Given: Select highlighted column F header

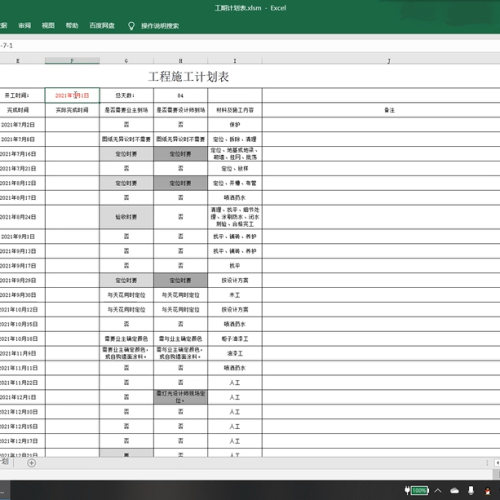Looking at the screenshot, I should point(72,61).
